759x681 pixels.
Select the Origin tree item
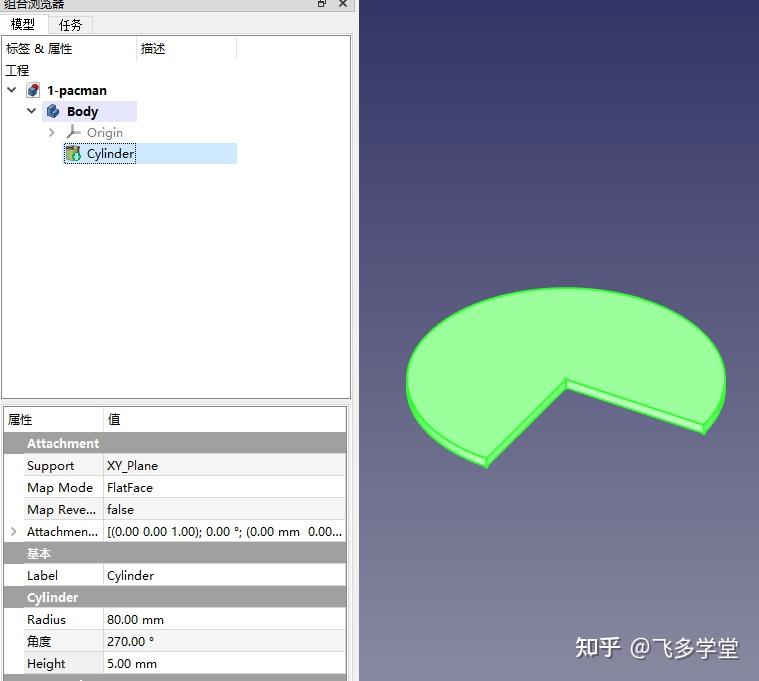pos(105,133)
